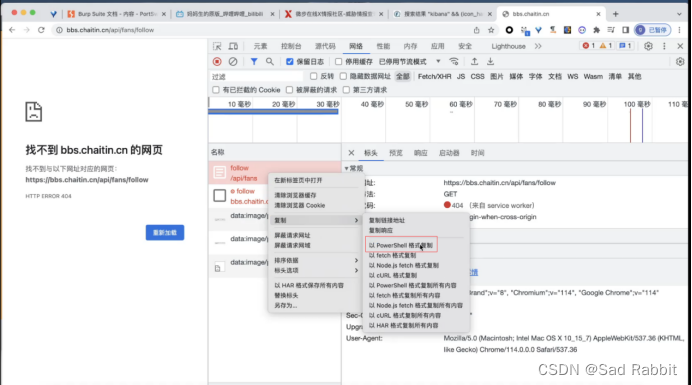Filter requests by JS type
Screen dimensions: 692x385
click(x=461, y=76)
